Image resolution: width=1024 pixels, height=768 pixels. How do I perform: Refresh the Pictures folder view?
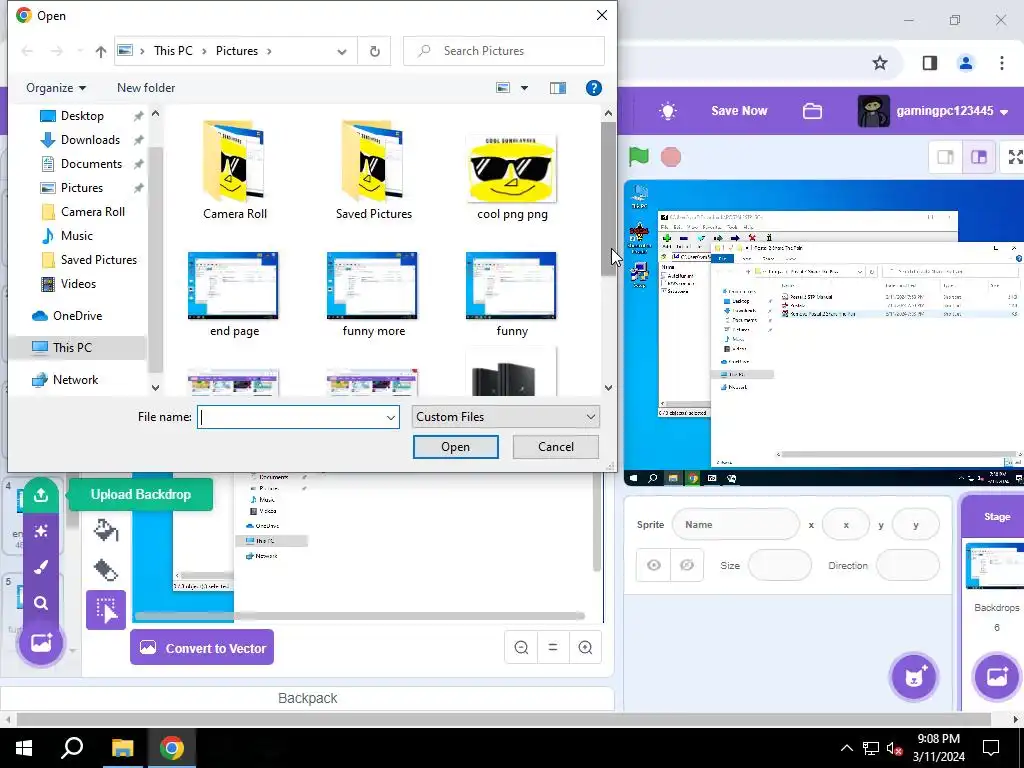point(374,51)
